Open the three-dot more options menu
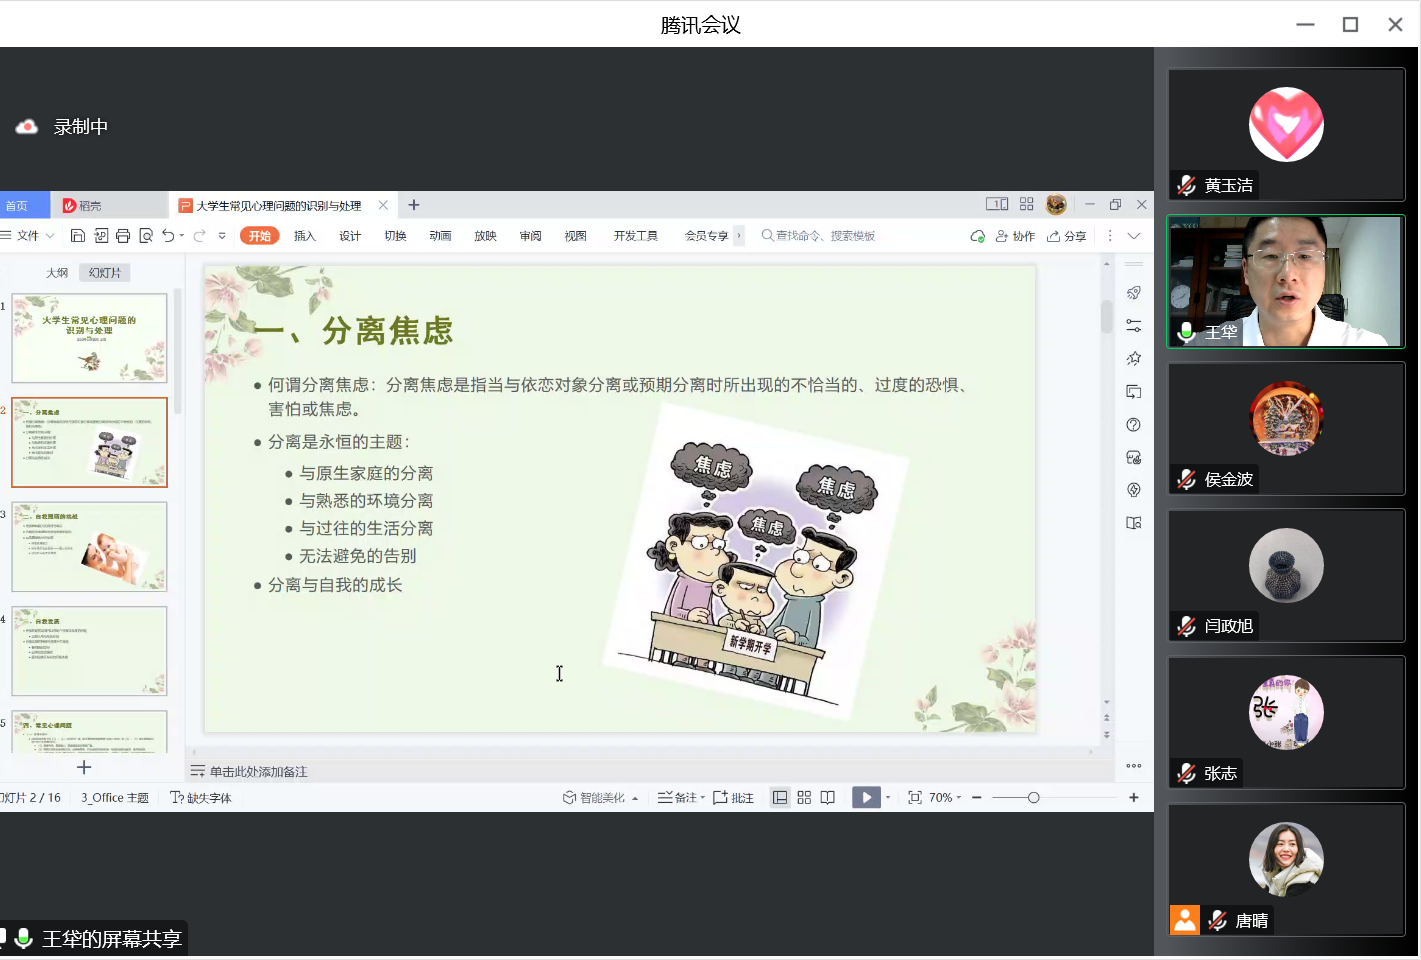This screenshot has width=1421, height=960. [x=1110, y=236]
